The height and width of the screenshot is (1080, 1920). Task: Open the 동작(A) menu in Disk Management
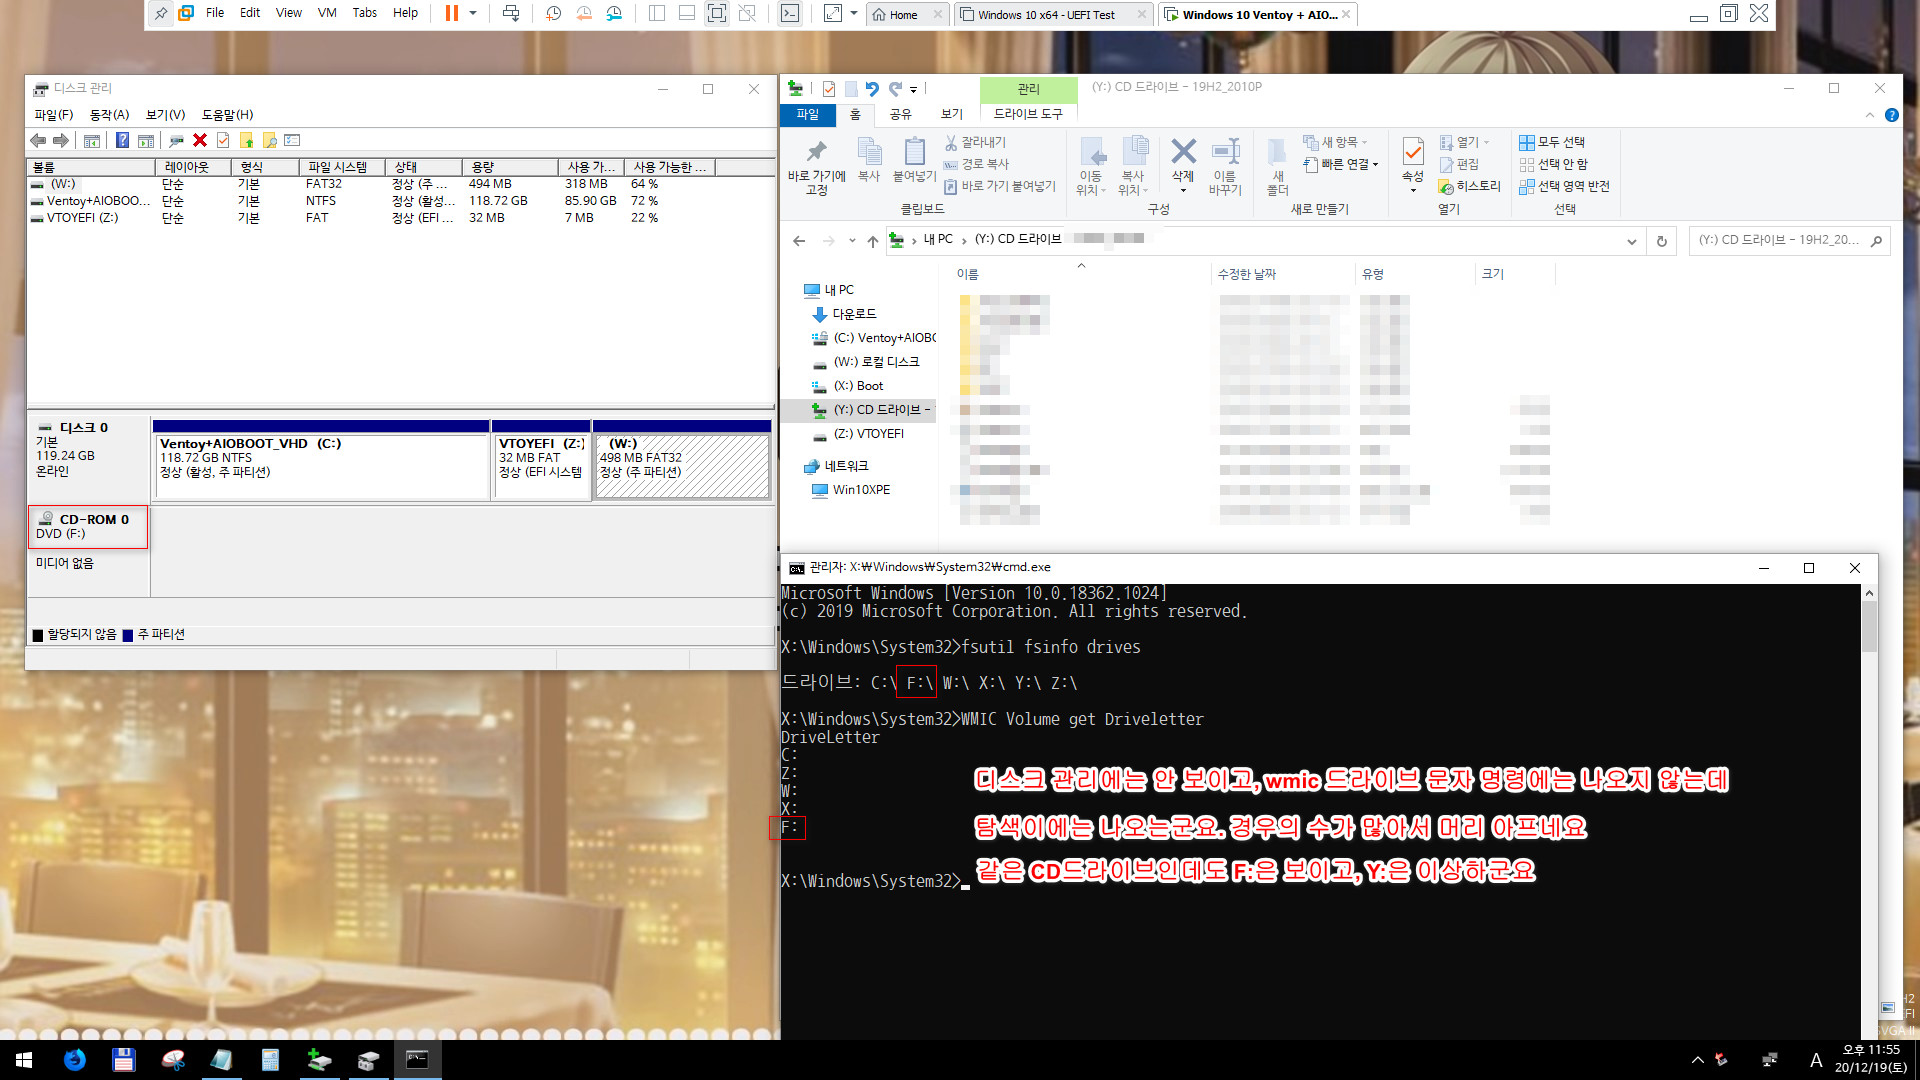[110, 115]
